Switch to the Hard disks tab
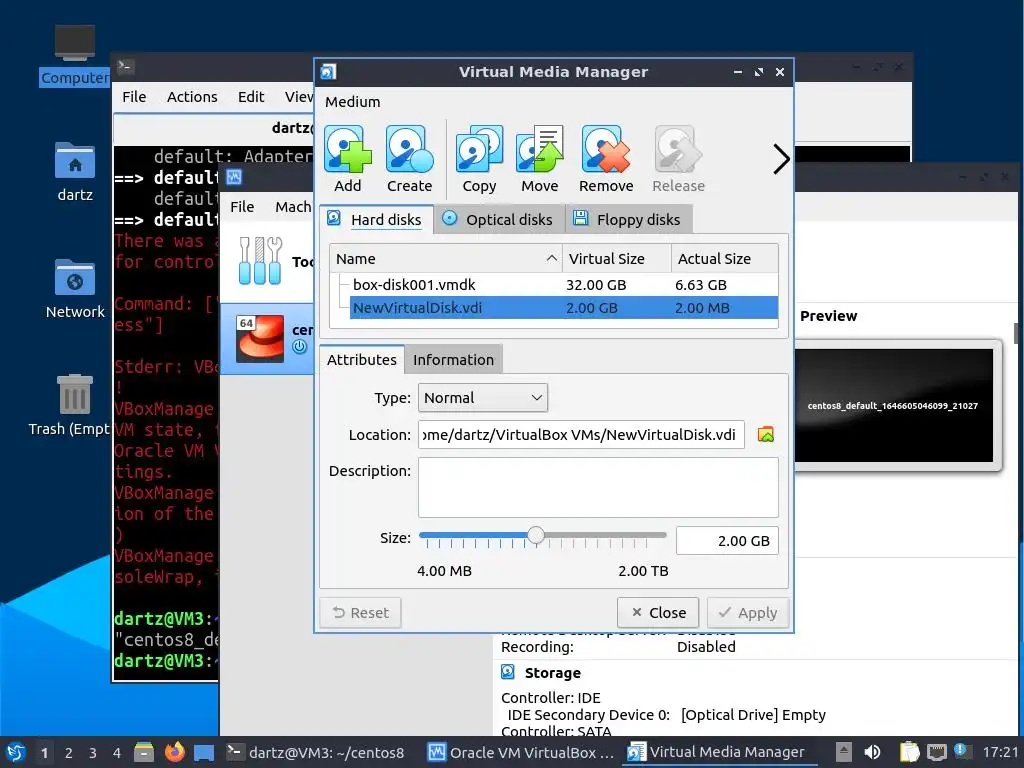The image size is (1024, 768). click(x=376, y=219)
